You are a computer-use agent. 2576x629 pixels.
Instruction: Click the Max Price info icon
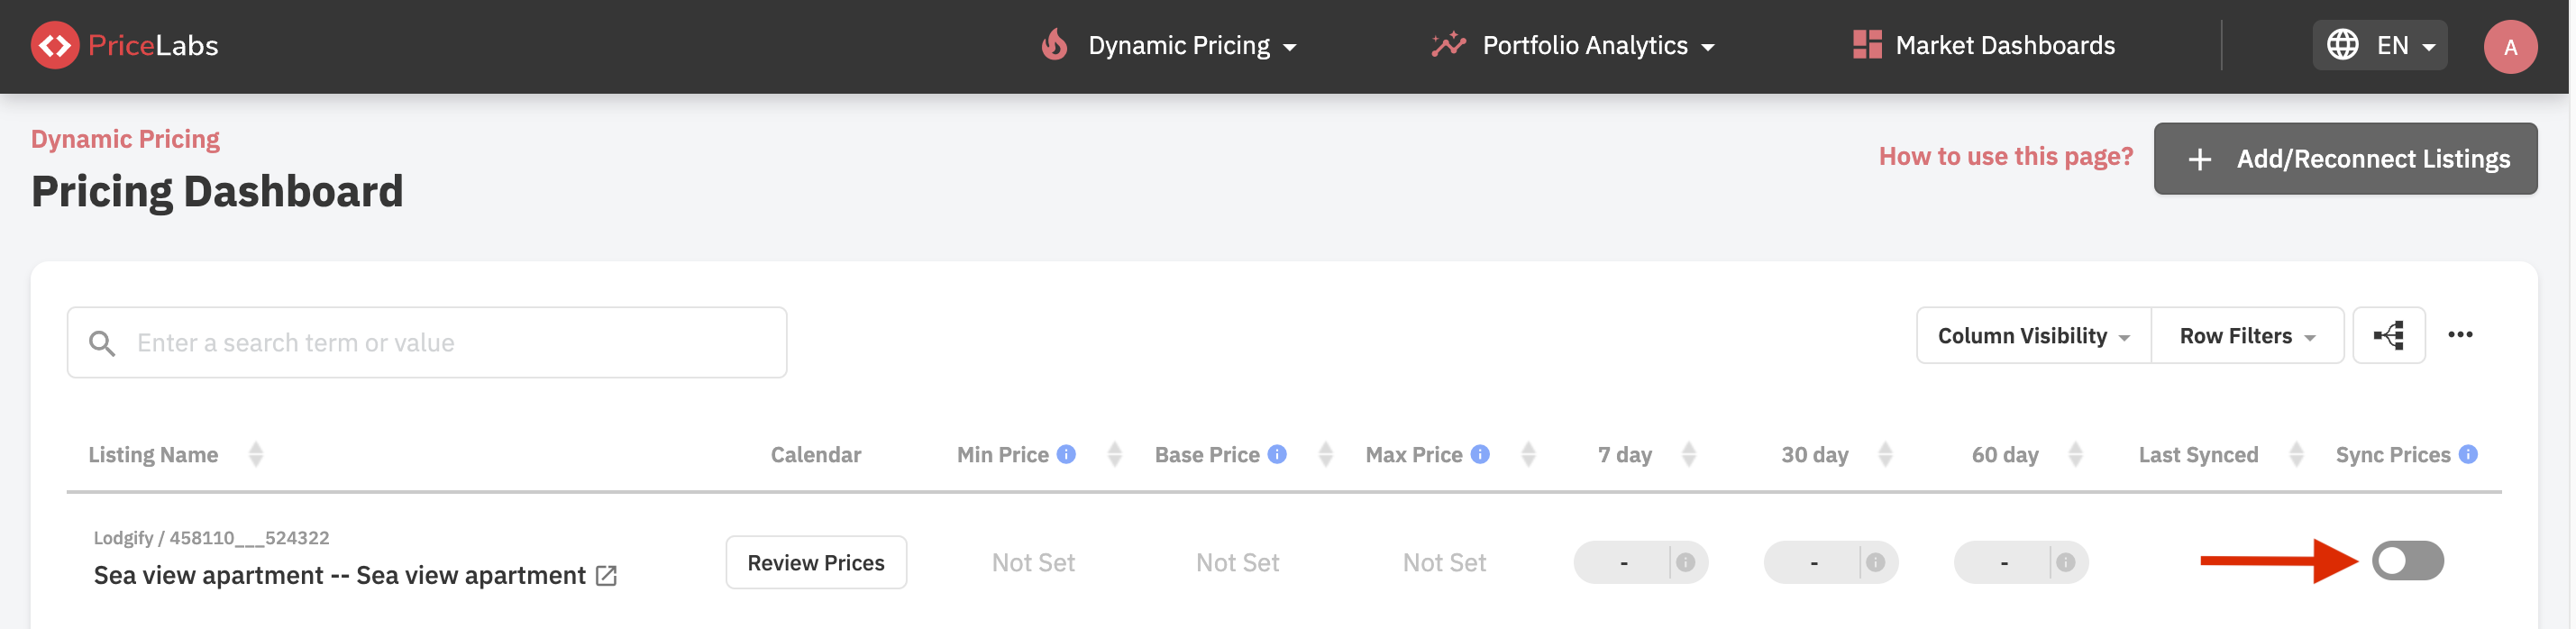[x=1479, y=454]
